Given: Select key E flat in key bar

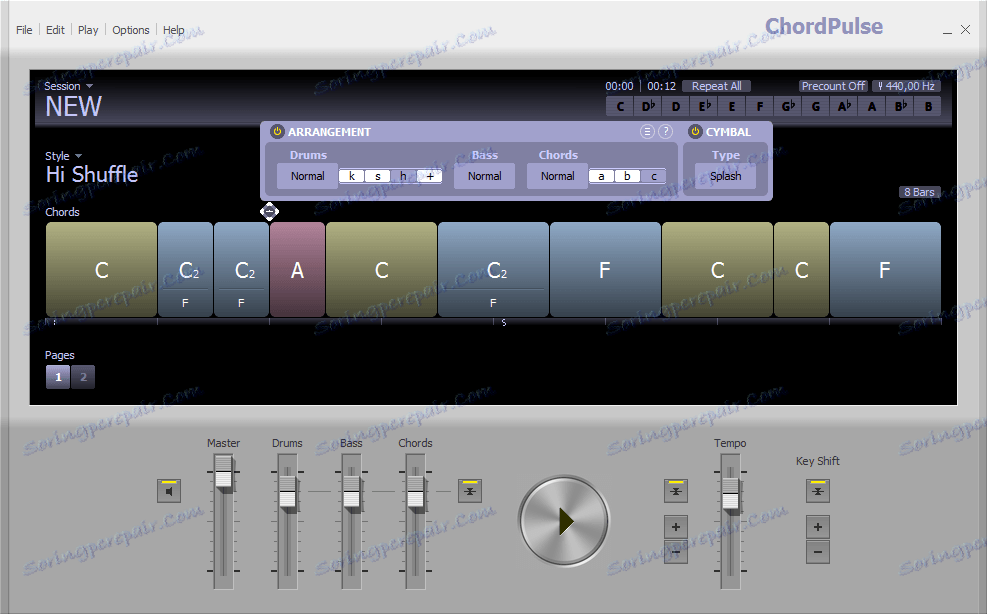Looking at the screenshot, I should click(x=704, y=106).
